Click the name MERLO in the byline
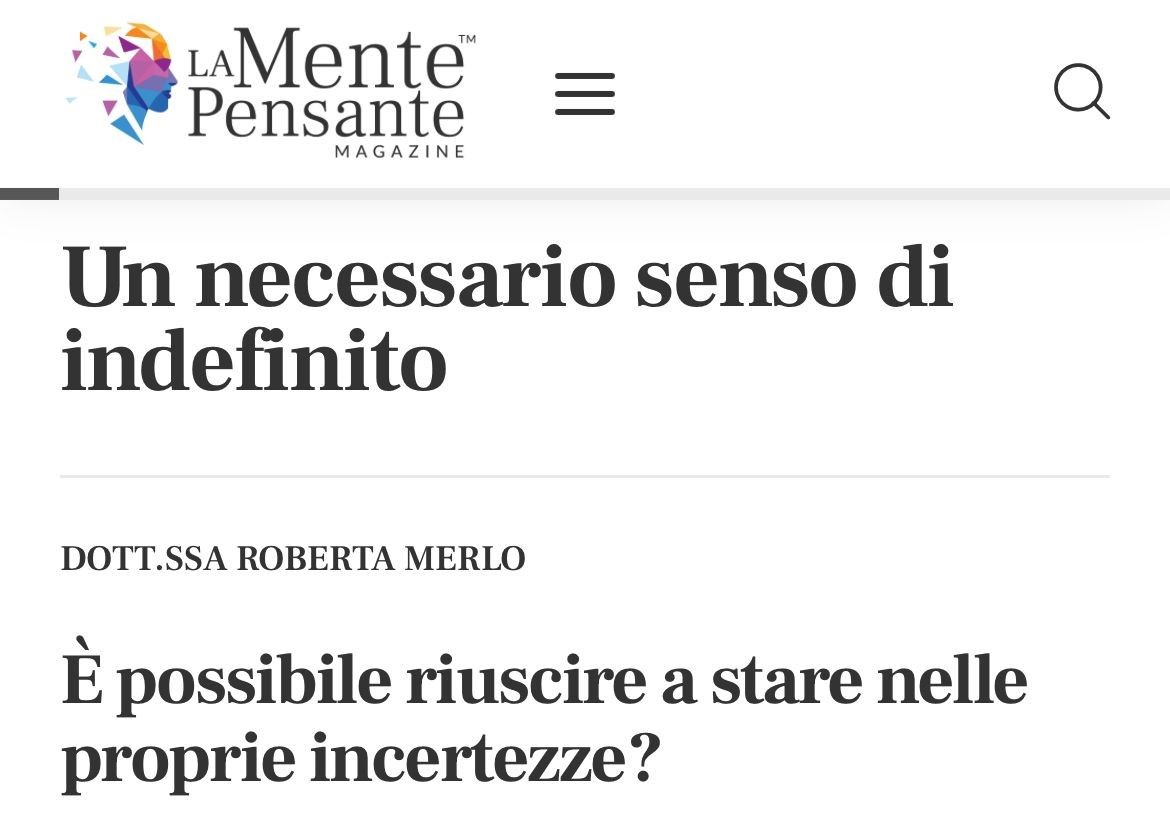The image size is (1170, 821). (x=465, y=558)
